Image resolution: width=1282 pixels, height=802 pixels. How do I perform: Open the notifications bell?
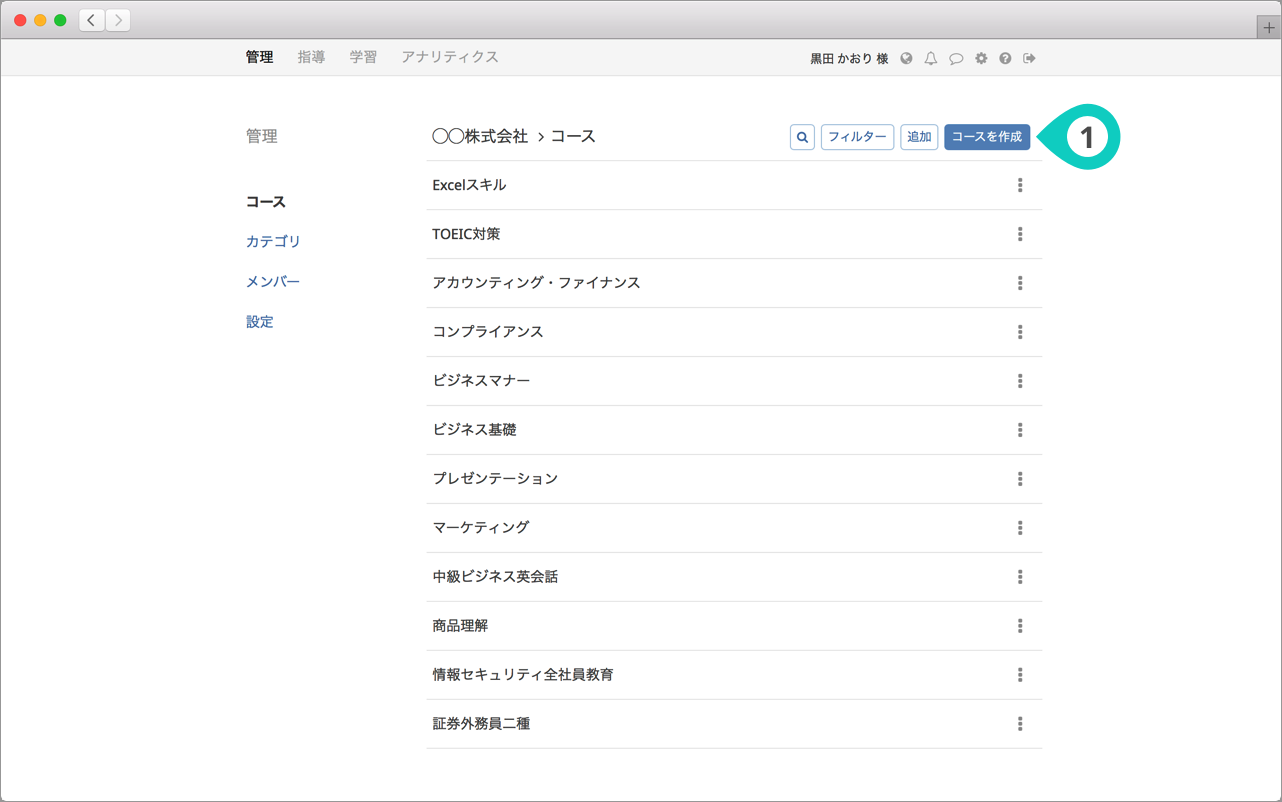click(x=931, y=58)
